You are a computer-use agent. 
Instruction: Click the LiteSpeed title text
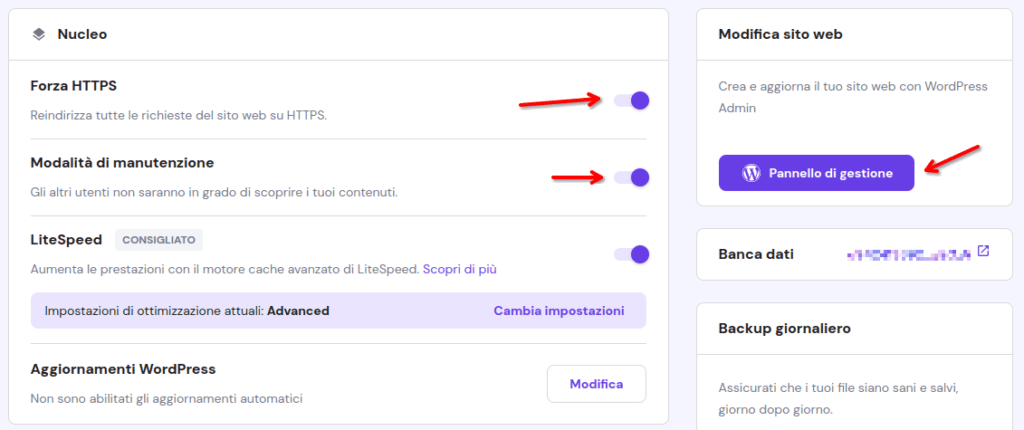66,240
